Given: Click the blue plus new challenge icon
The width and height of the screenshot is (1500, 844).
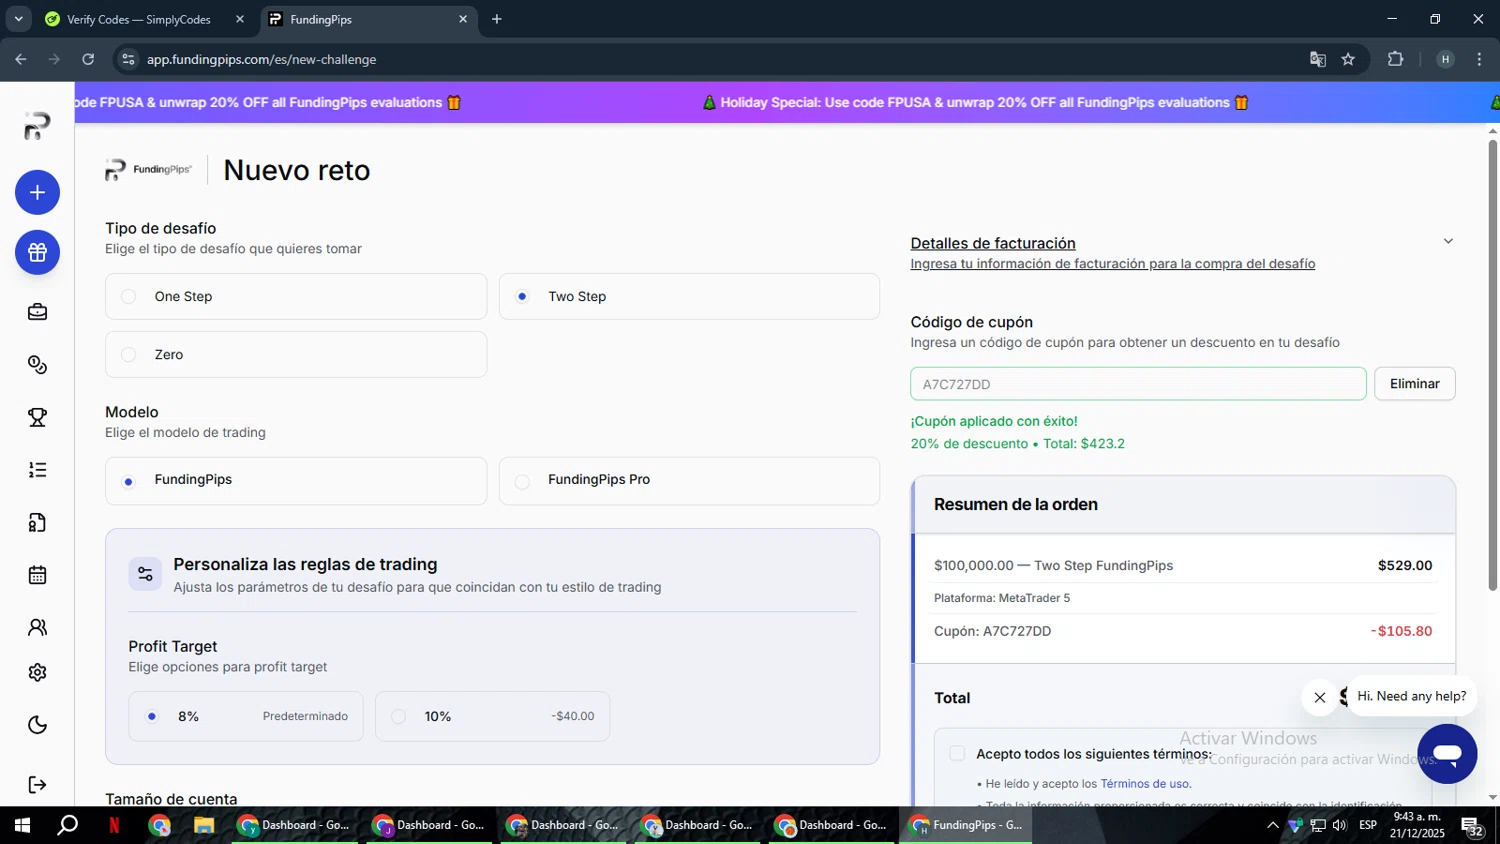Looking at the screenshot, I should click(x=37, y=193).
